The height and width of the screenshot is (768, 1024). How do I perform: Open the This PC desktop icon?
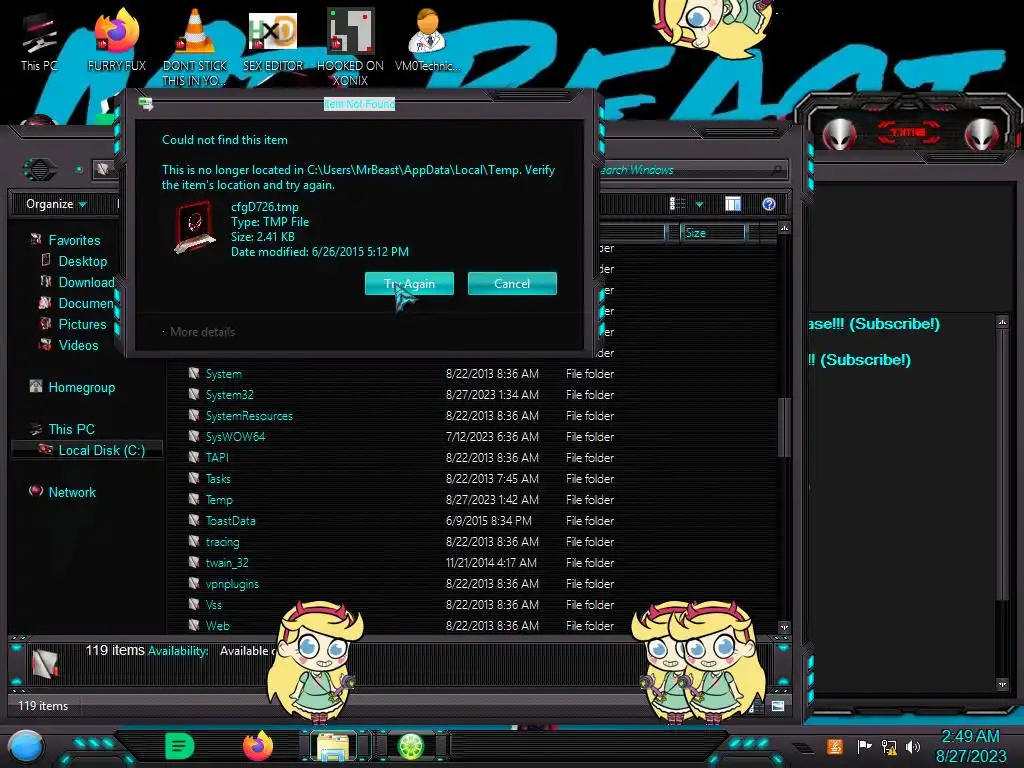coord(39,41)
